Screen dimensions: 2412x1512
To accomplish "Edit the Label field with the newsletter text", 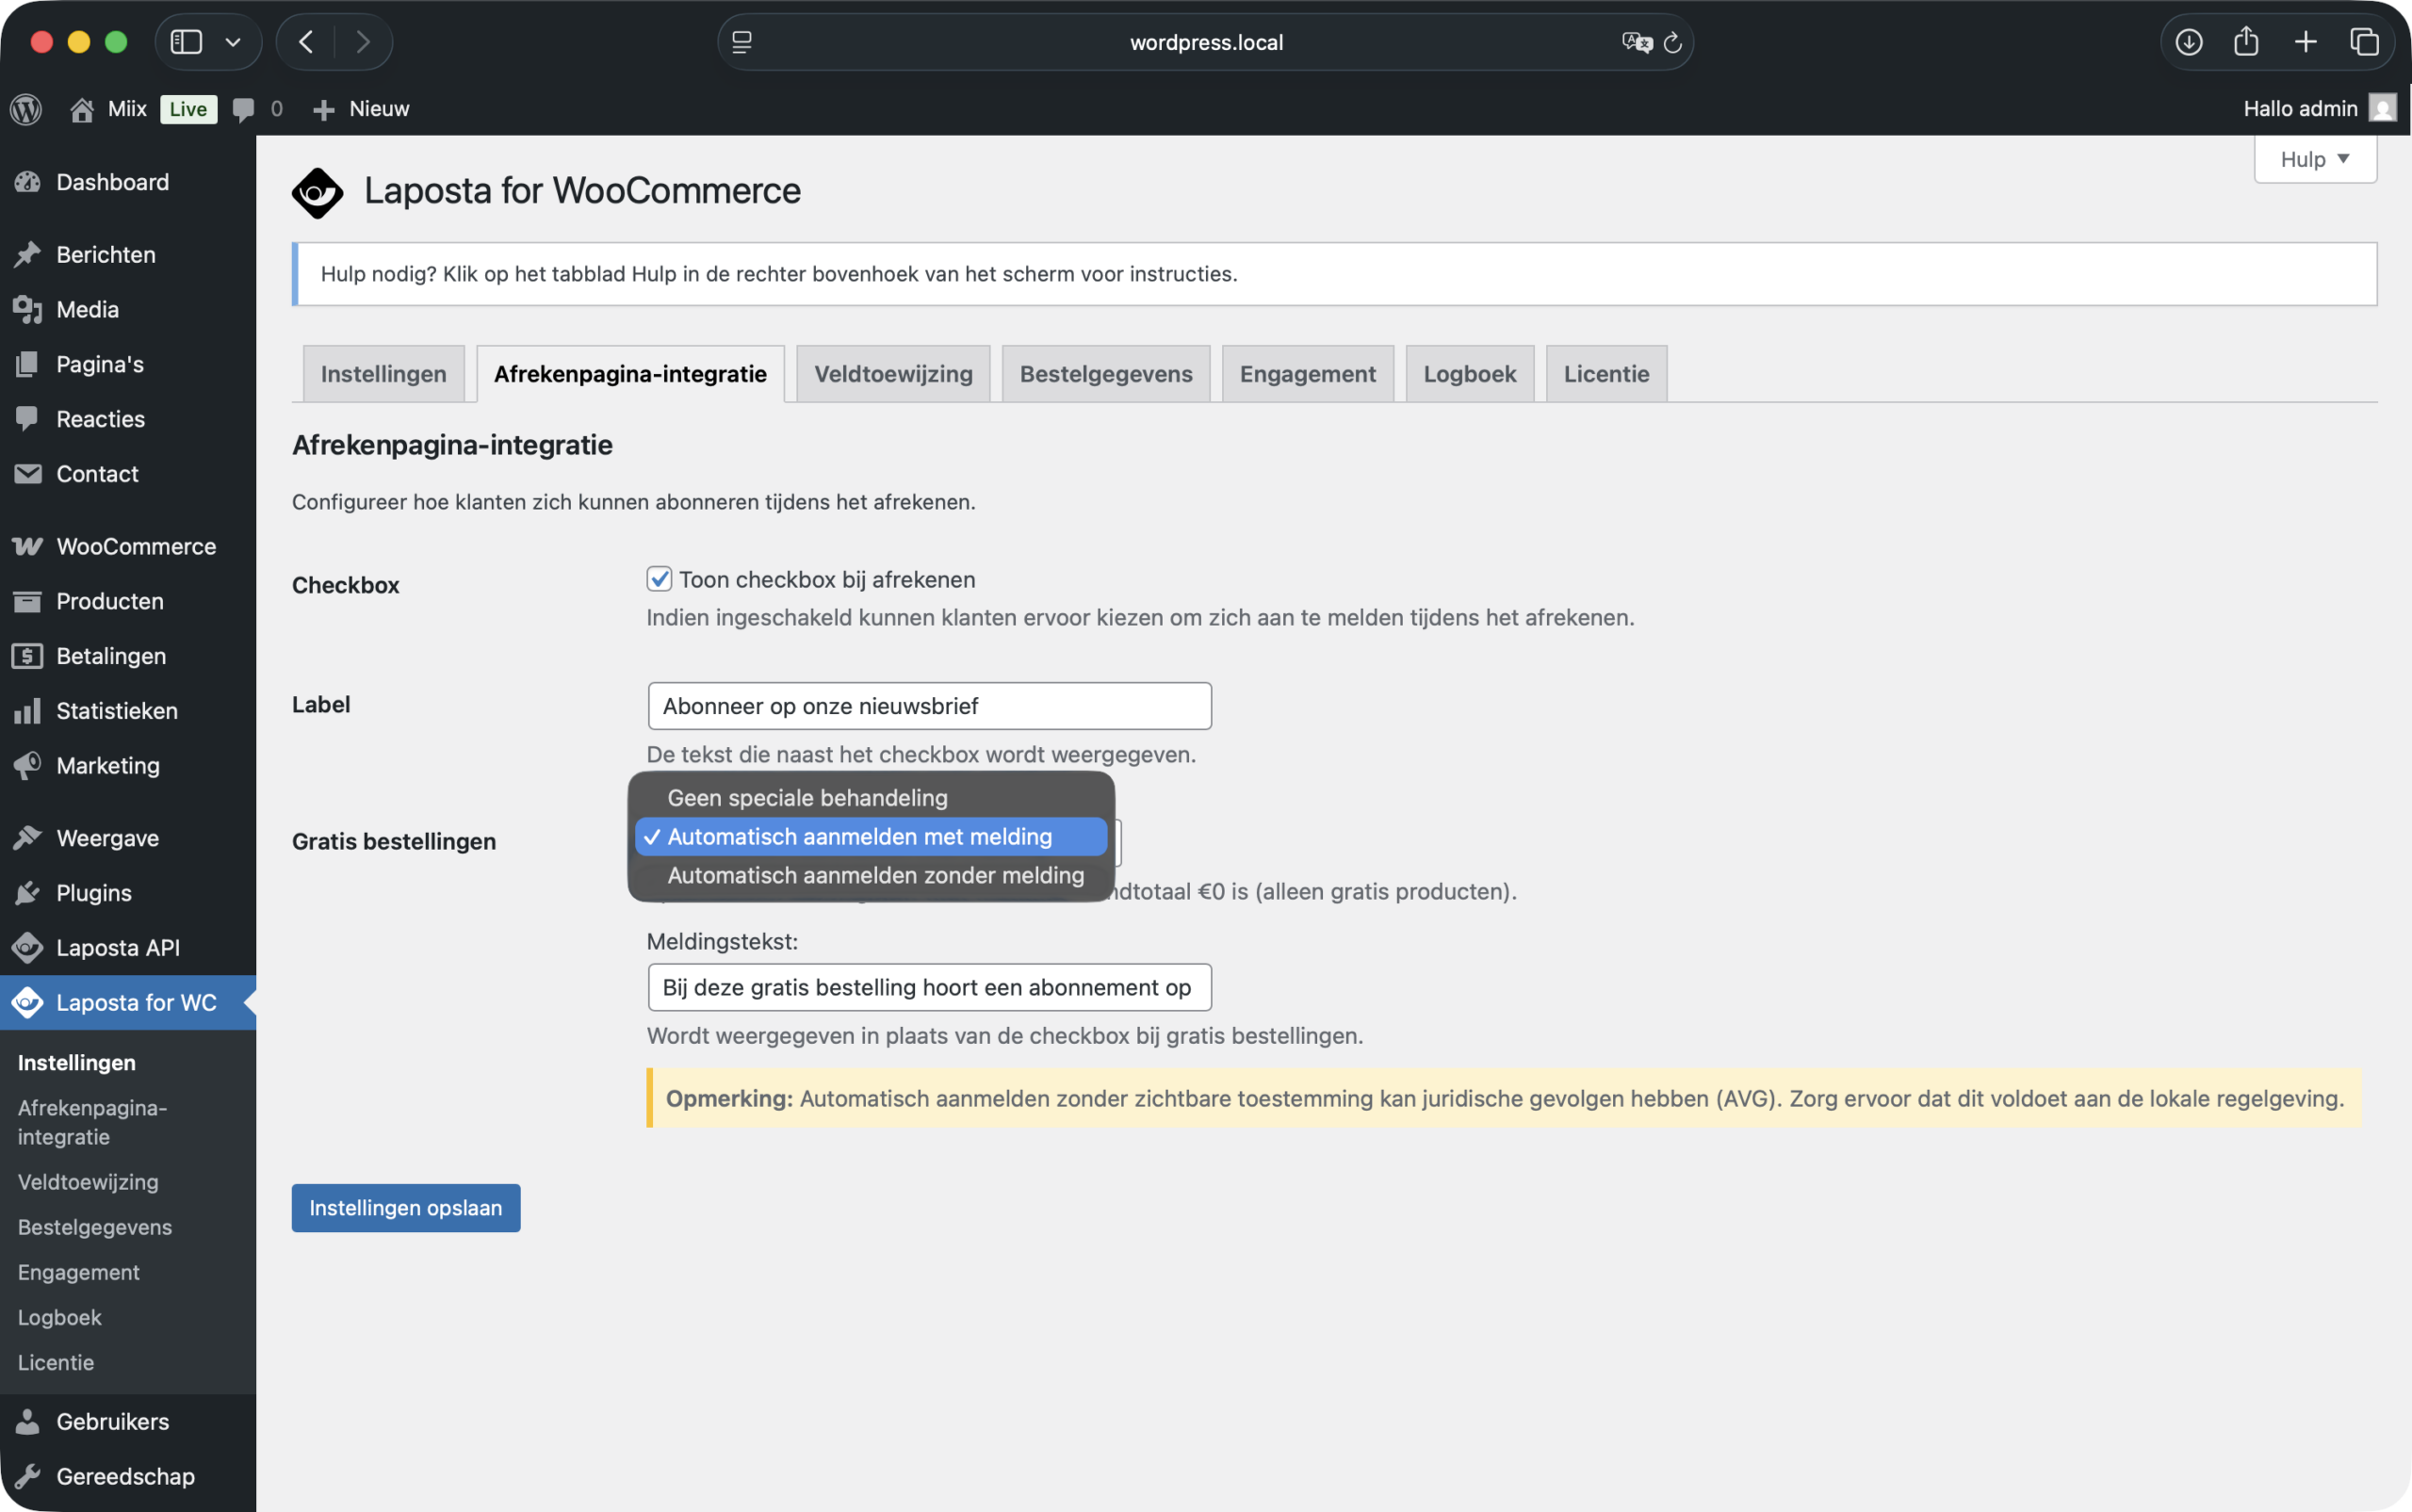I will (x=928, y=705).
